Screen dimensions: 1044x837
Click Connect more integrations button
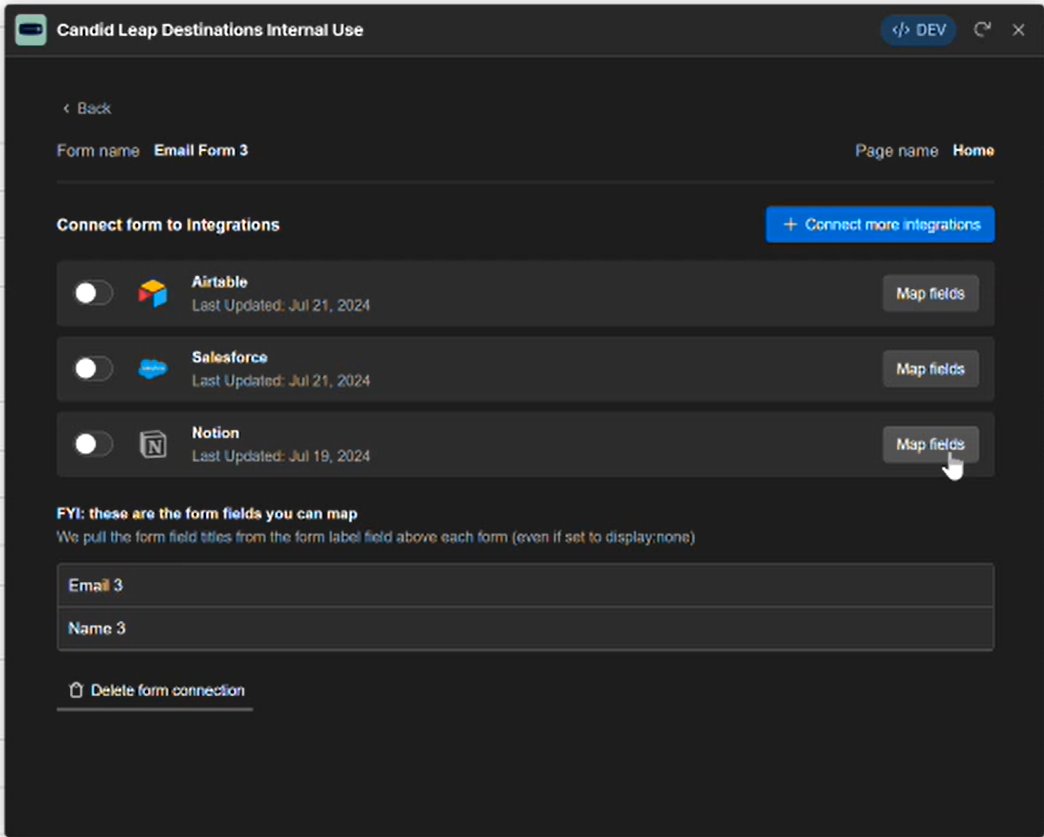click(x=880, y=224)
